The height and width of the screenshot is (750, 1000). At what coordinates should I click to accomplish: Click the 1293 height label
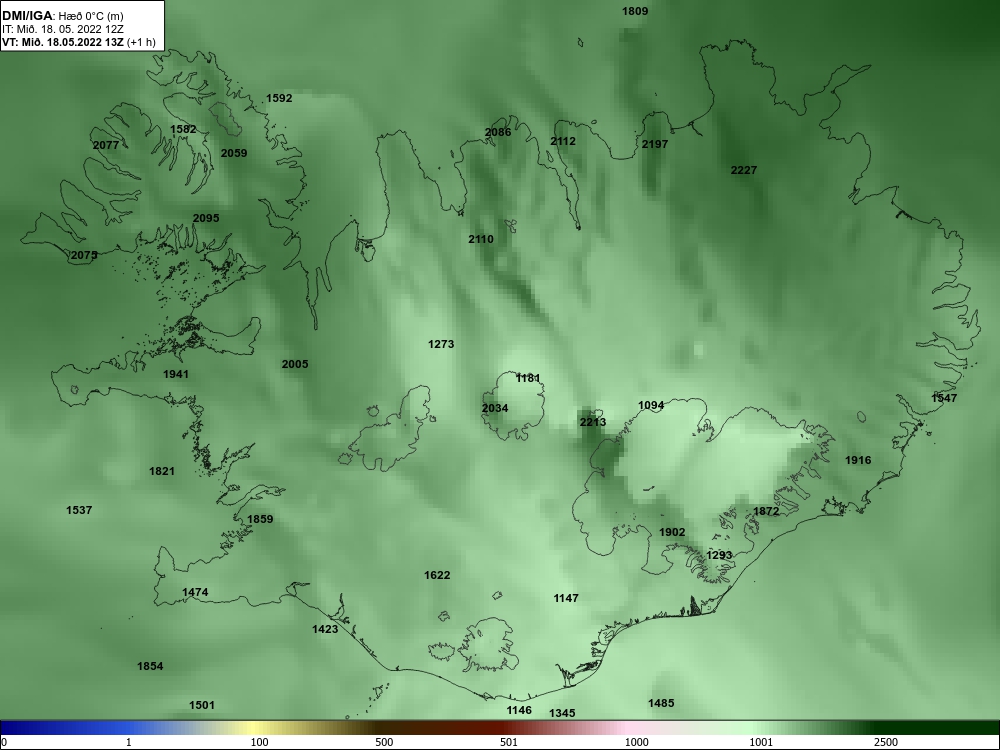719,555
